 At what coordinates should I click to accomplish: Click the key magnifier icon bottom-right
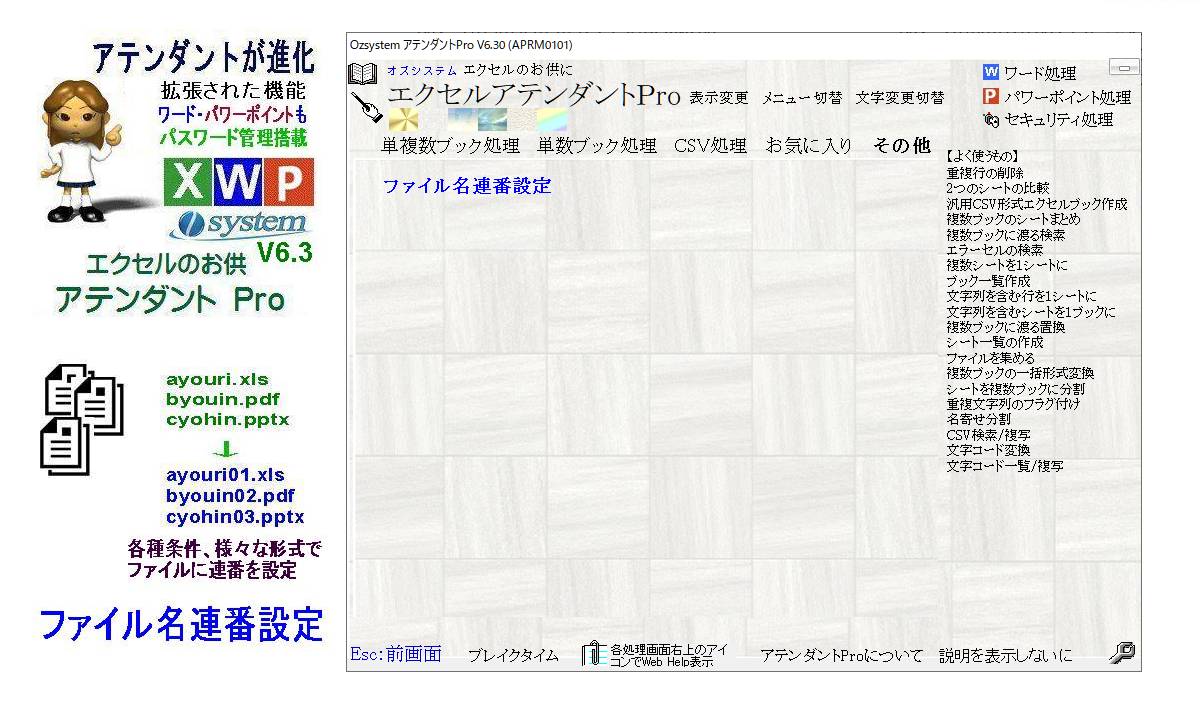pyautogui.click(x=1122, y=653)
